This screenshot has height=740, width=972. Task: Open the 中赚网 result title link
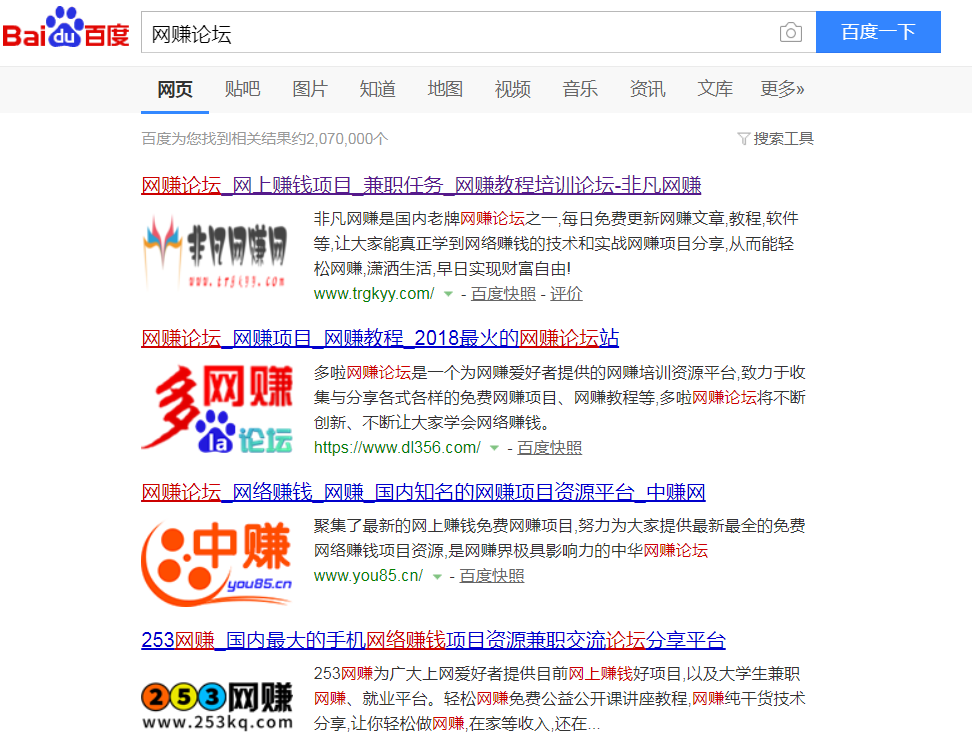tap(423, 493)
